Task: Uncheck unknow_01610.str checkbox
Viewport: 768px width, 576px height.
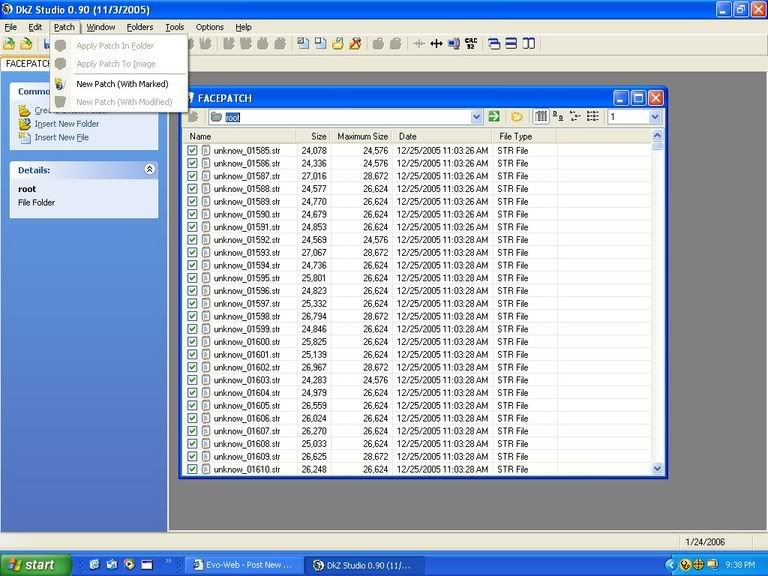Action: pos(192,469)
